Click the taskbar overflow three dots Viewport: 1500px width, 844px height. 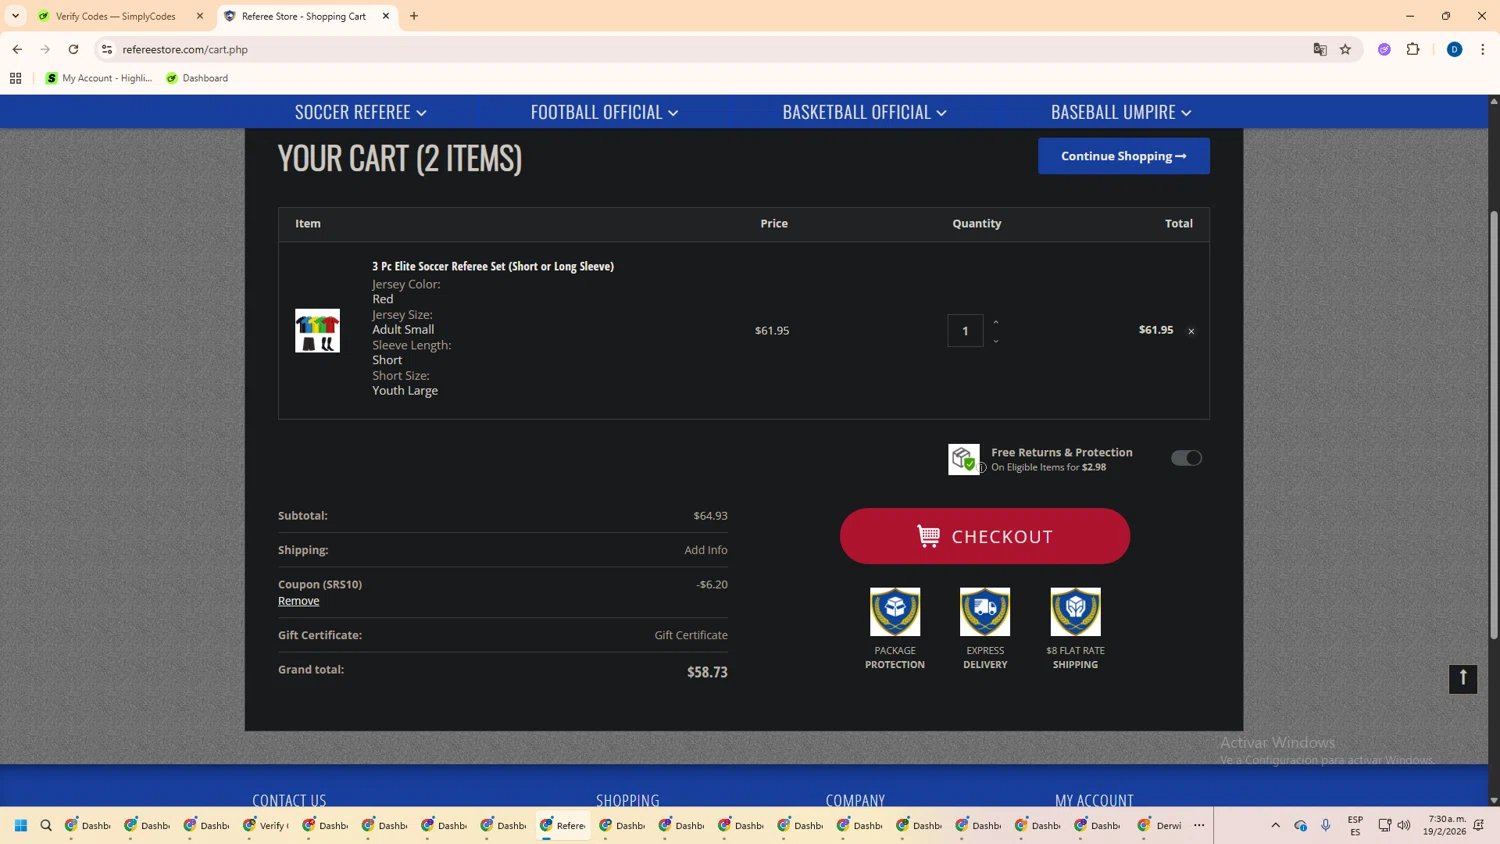coord(1199,825)
